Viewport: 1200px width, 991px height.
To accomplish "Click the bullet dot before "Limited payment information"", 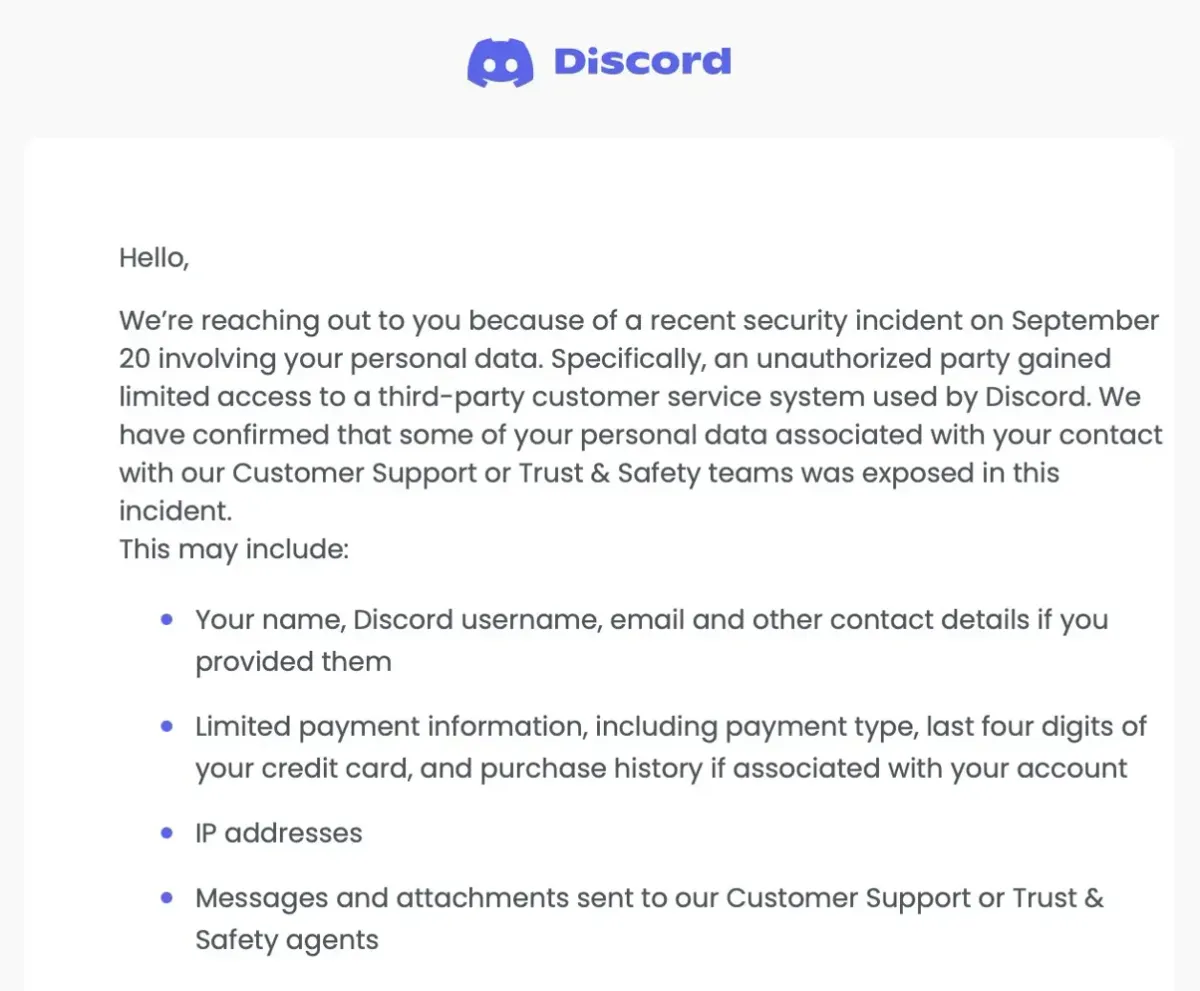I will pyautogui.click(x=166, y=727).
